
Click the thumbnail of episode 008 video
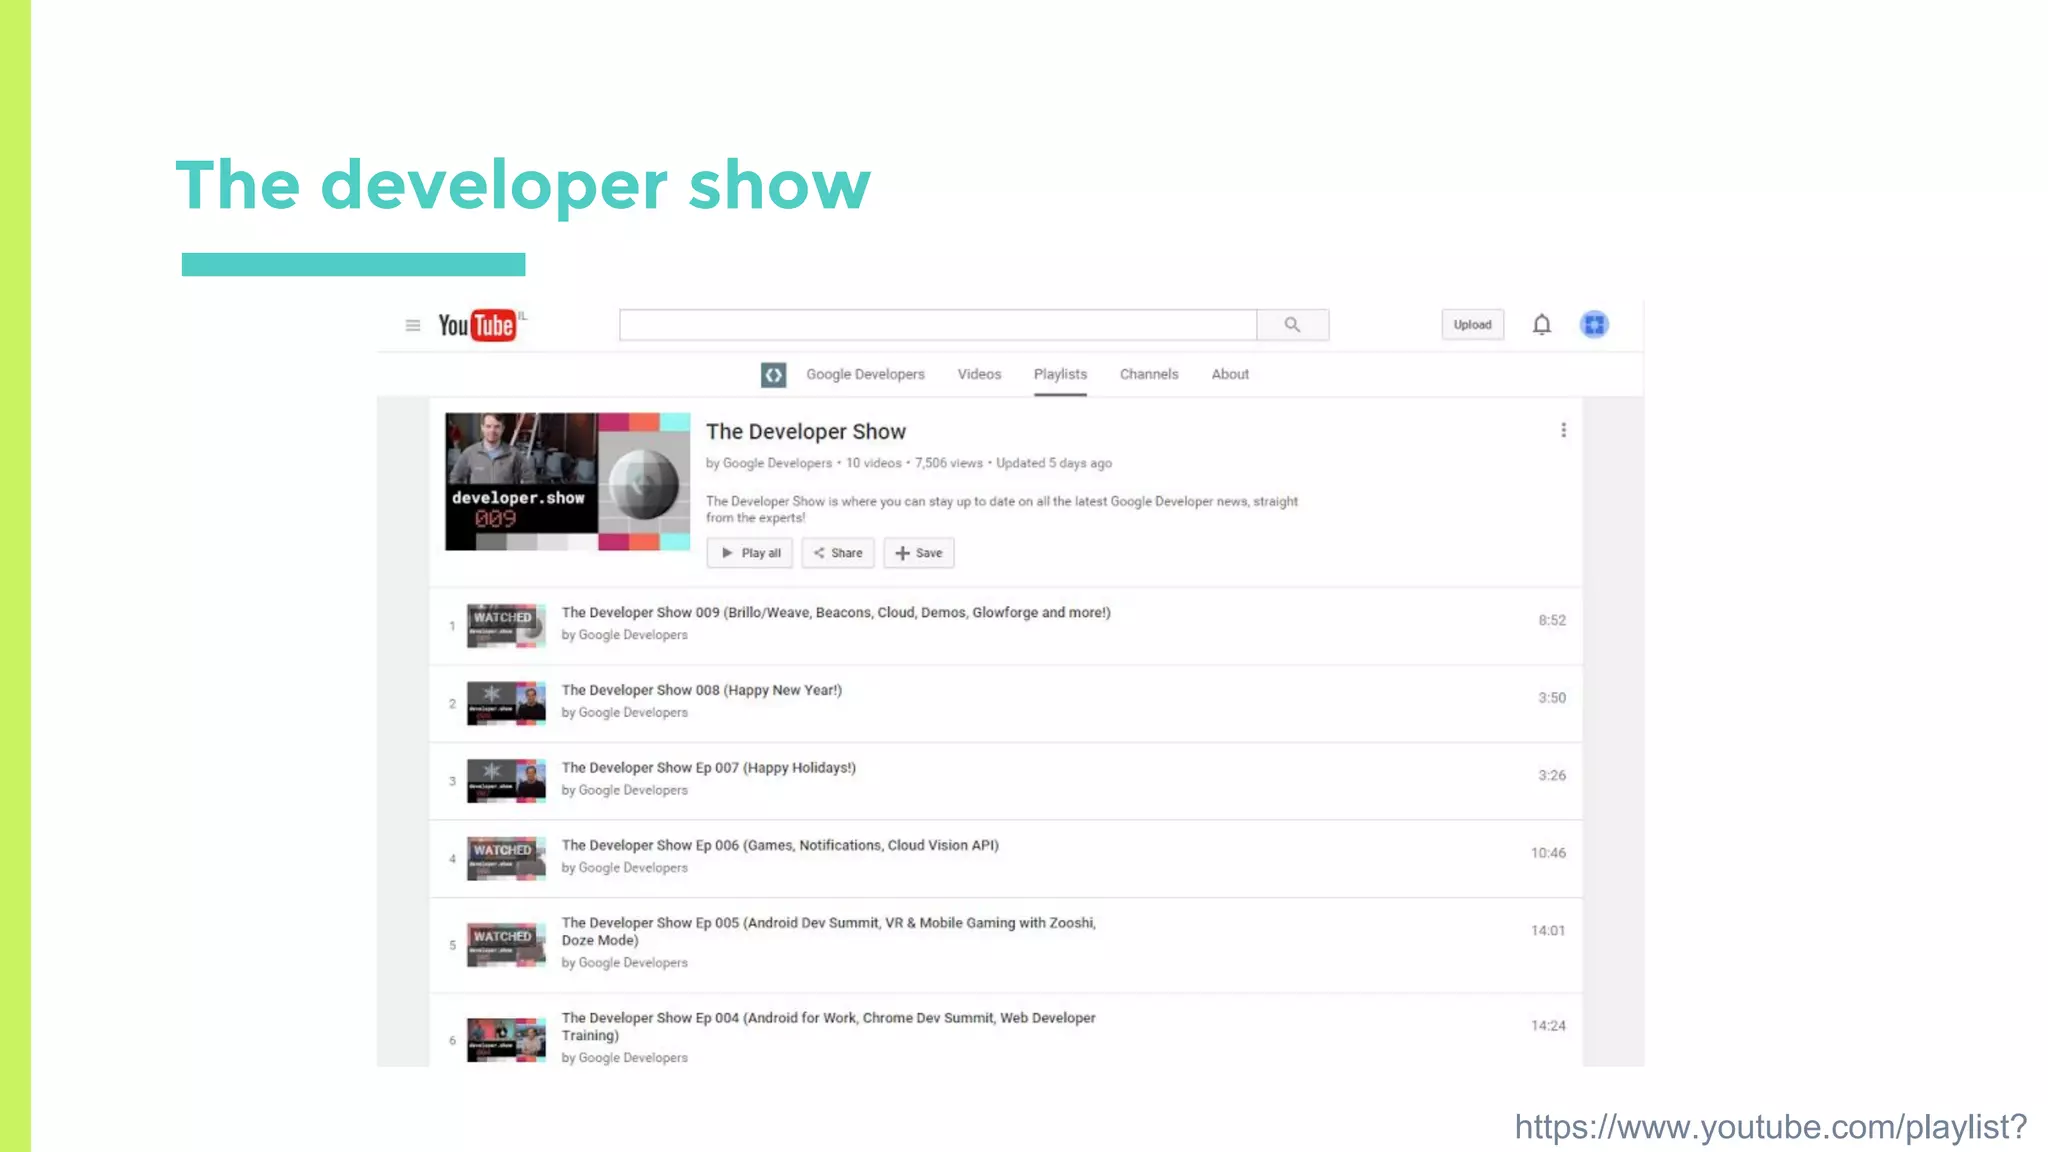(x=506, y=703)
